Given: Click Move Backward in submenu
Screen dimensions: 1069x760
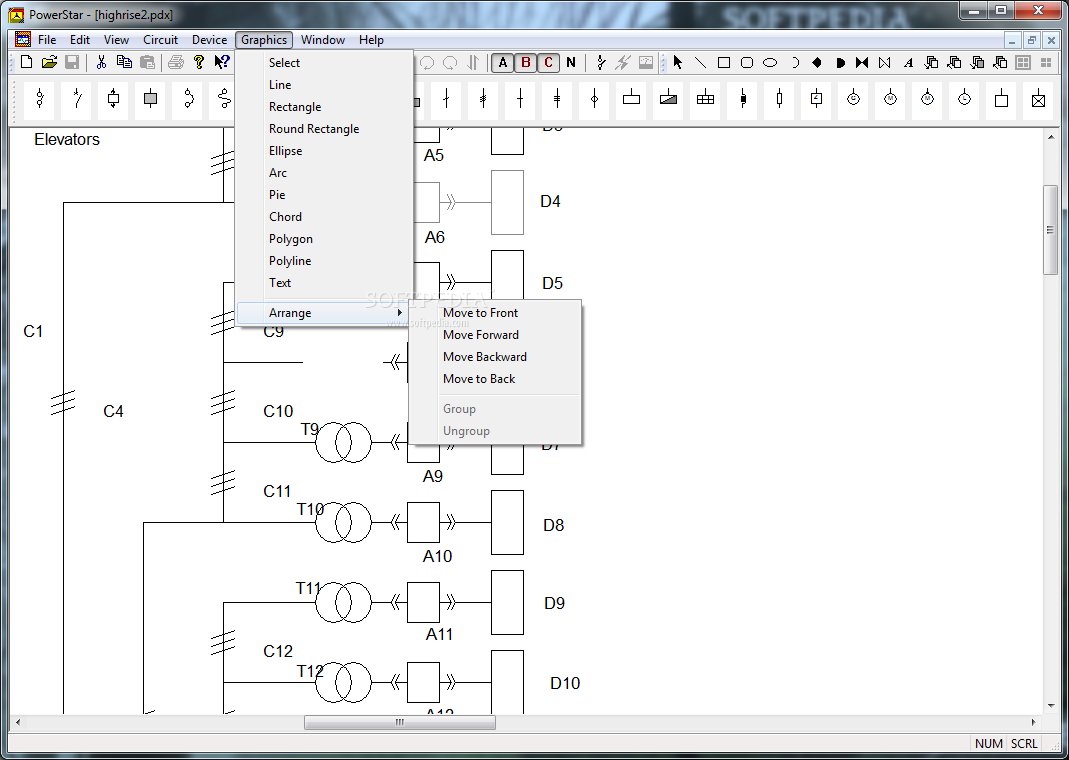Looking at the screenshot, I should (495, 357).
